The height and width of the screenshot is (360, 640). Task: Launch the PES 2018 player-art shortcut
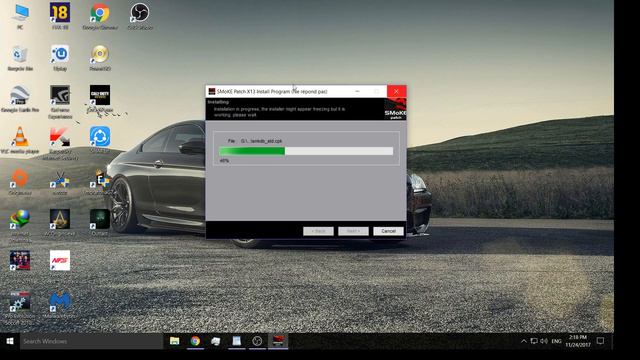tap(20, 260)
